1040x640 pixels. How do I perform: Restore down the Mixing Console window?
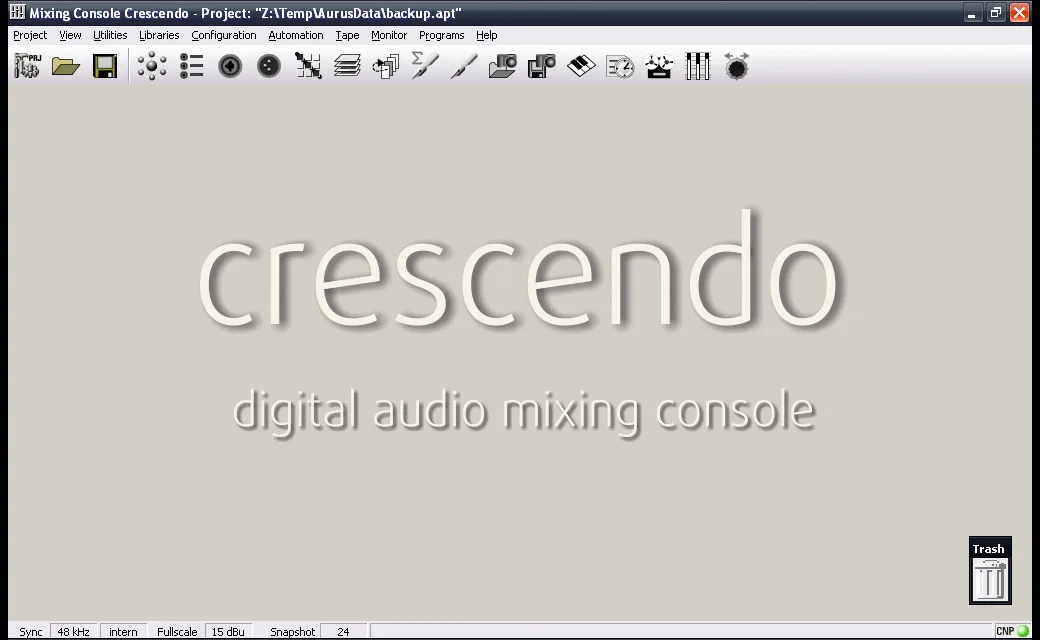996,13
